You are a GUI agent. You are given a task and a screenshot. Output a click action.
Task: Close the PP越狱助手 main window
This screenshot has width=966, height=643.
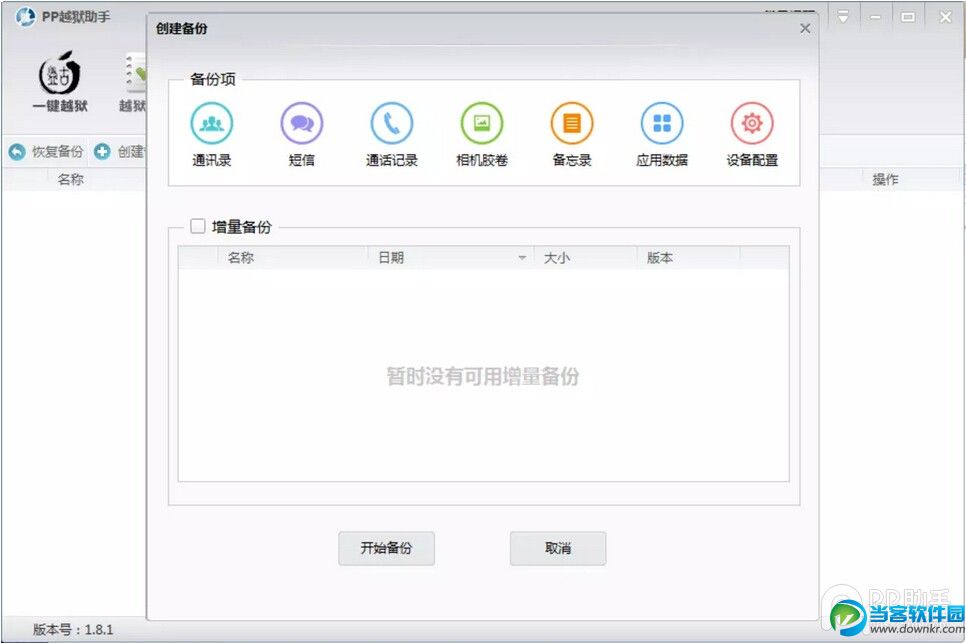click(945, 17)
